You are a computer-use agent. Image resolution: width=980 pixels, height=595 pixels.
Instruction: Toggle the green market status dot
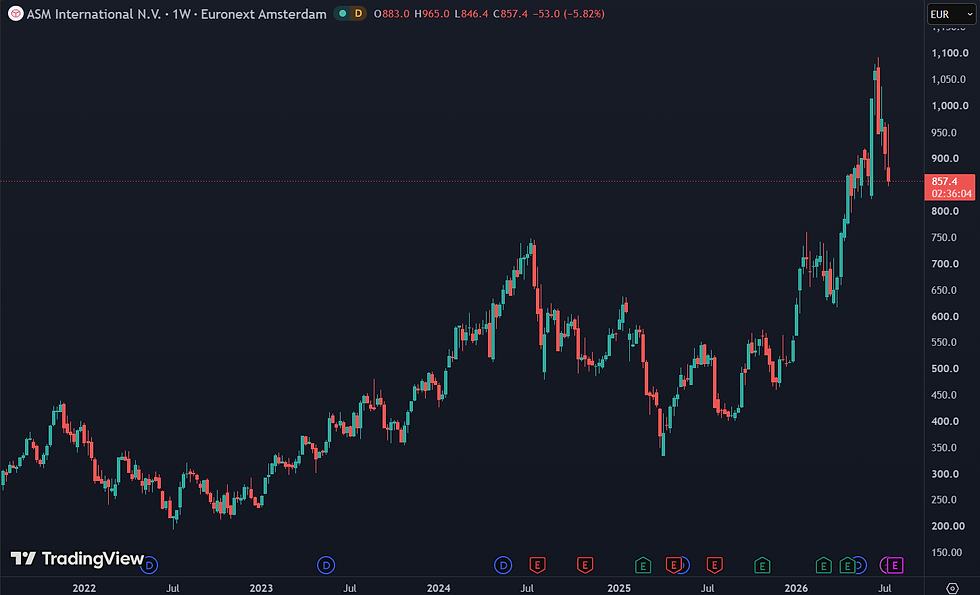point(342,13)
